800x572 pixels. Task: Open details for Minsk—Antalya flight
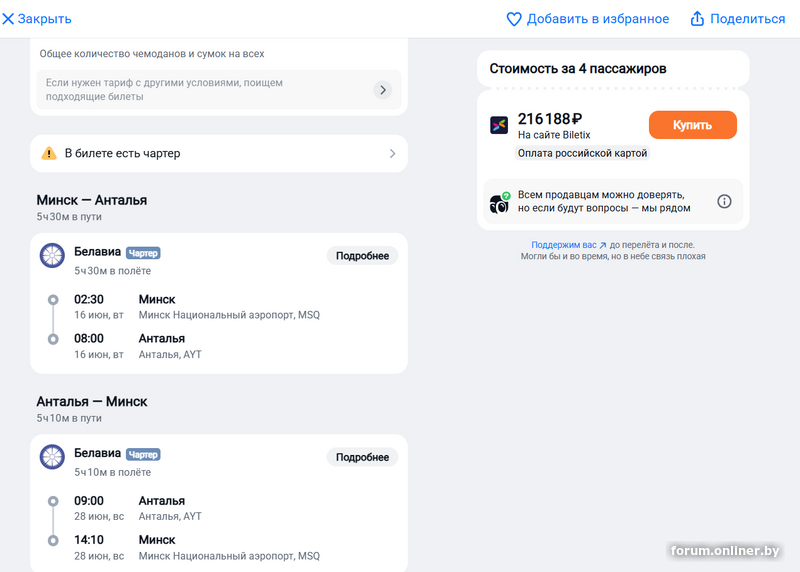[362, 256]
